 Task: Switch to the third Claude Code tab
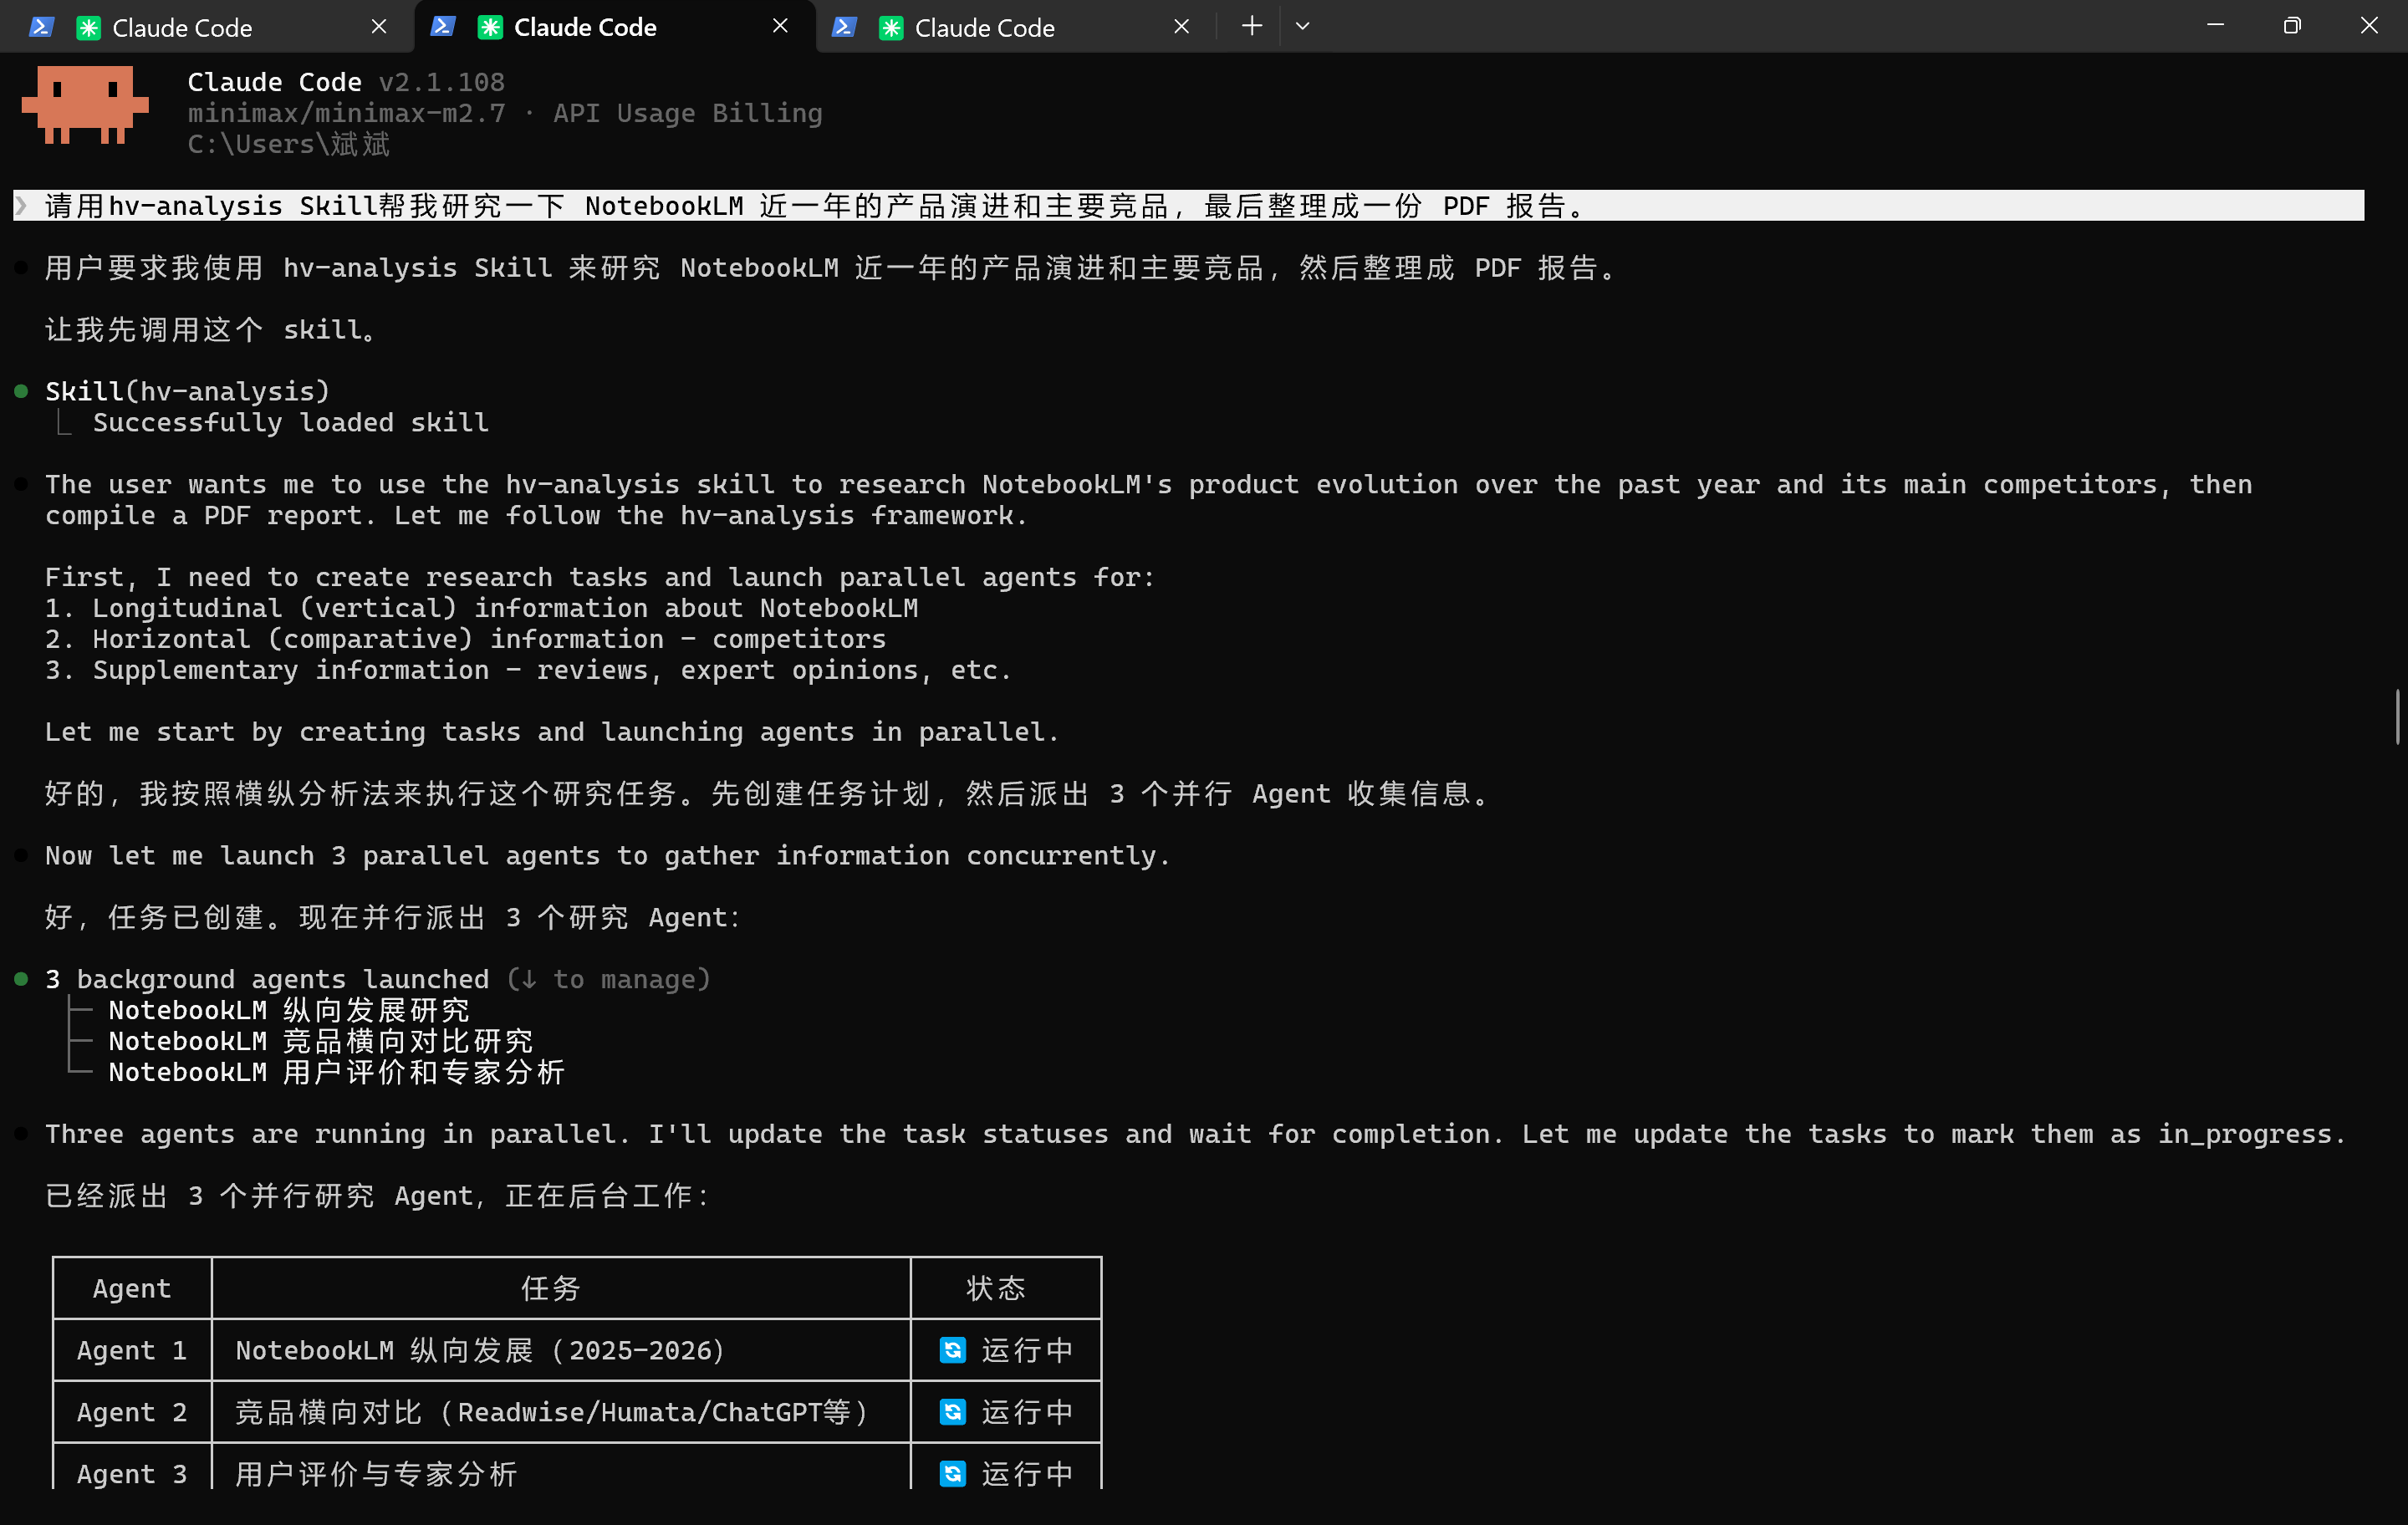point(985,27)
